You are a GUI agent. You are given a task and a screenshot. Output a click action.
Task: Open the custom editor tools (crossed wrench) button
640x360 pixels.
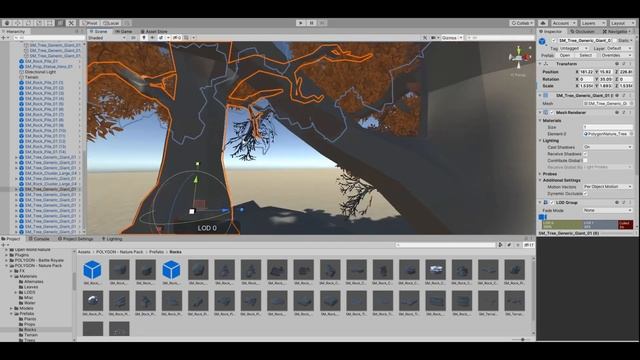coord(71,23)
